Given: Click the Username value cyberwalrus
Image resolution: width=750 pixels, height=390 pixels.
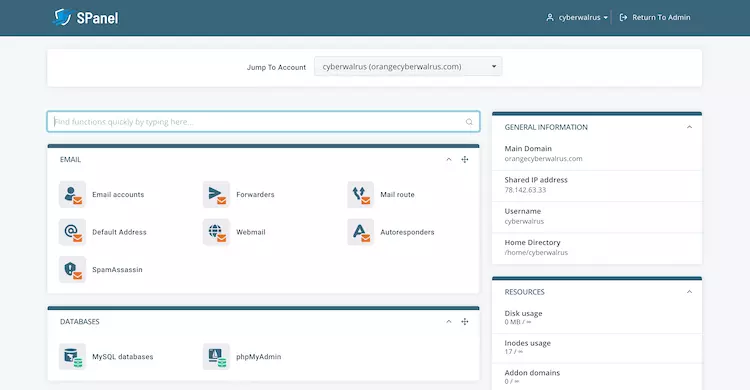Looking at the screenshot, I should click(524, 222).
